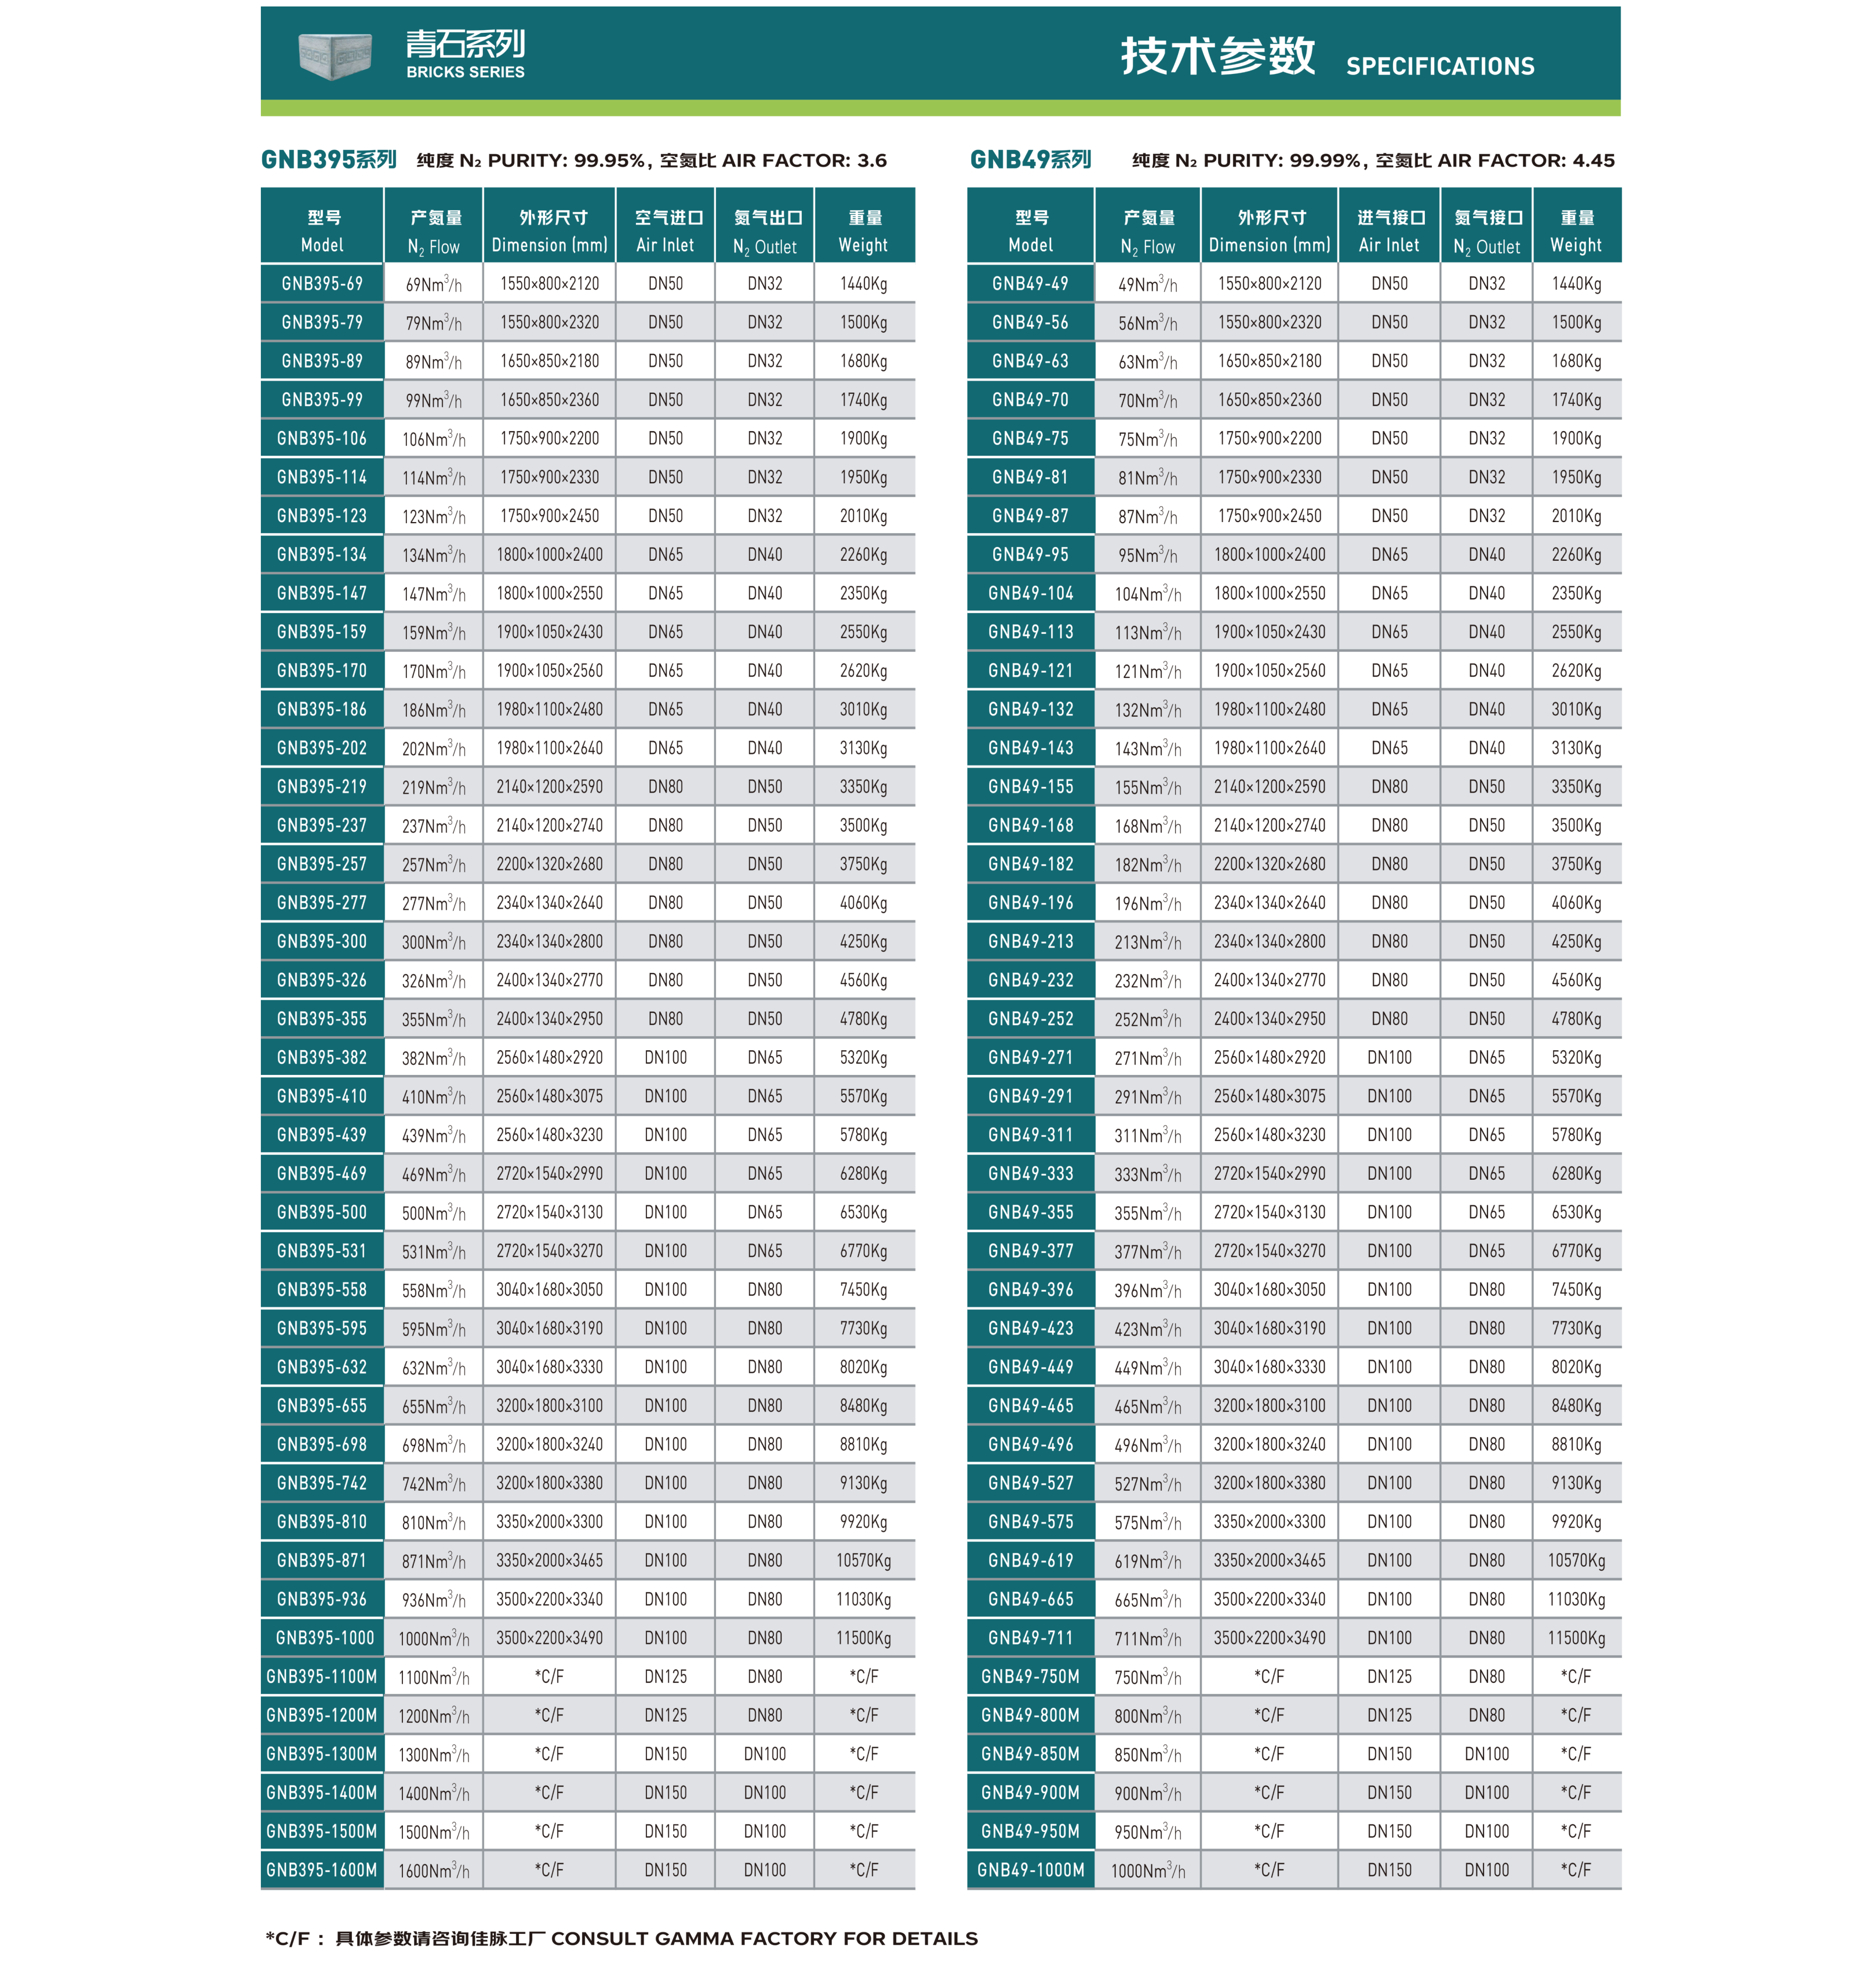Click the 1550×800×2120 dimension in GNB395-69 row
This screenshot has width=1876, height=1988.
[x=550, y=284]
